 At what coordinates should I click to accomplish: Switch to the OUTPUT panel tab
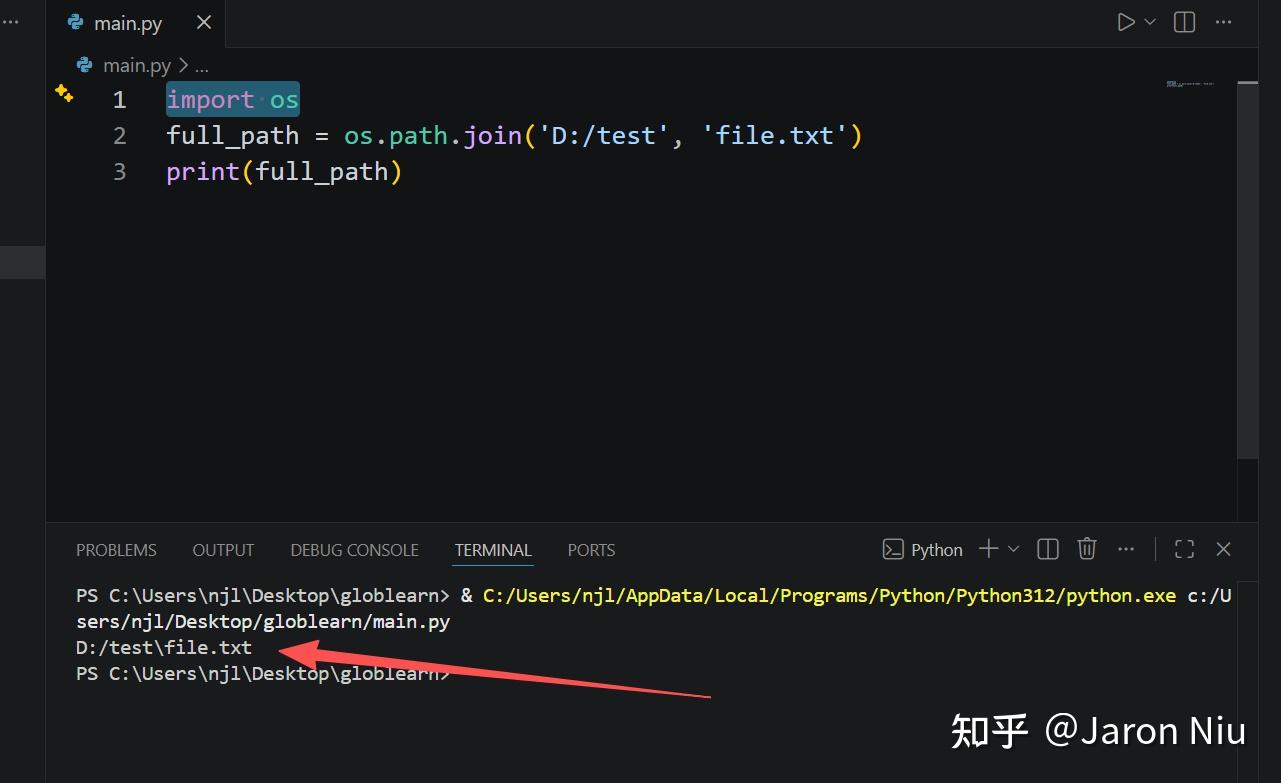pyautogui.click(x=223, y=550)
